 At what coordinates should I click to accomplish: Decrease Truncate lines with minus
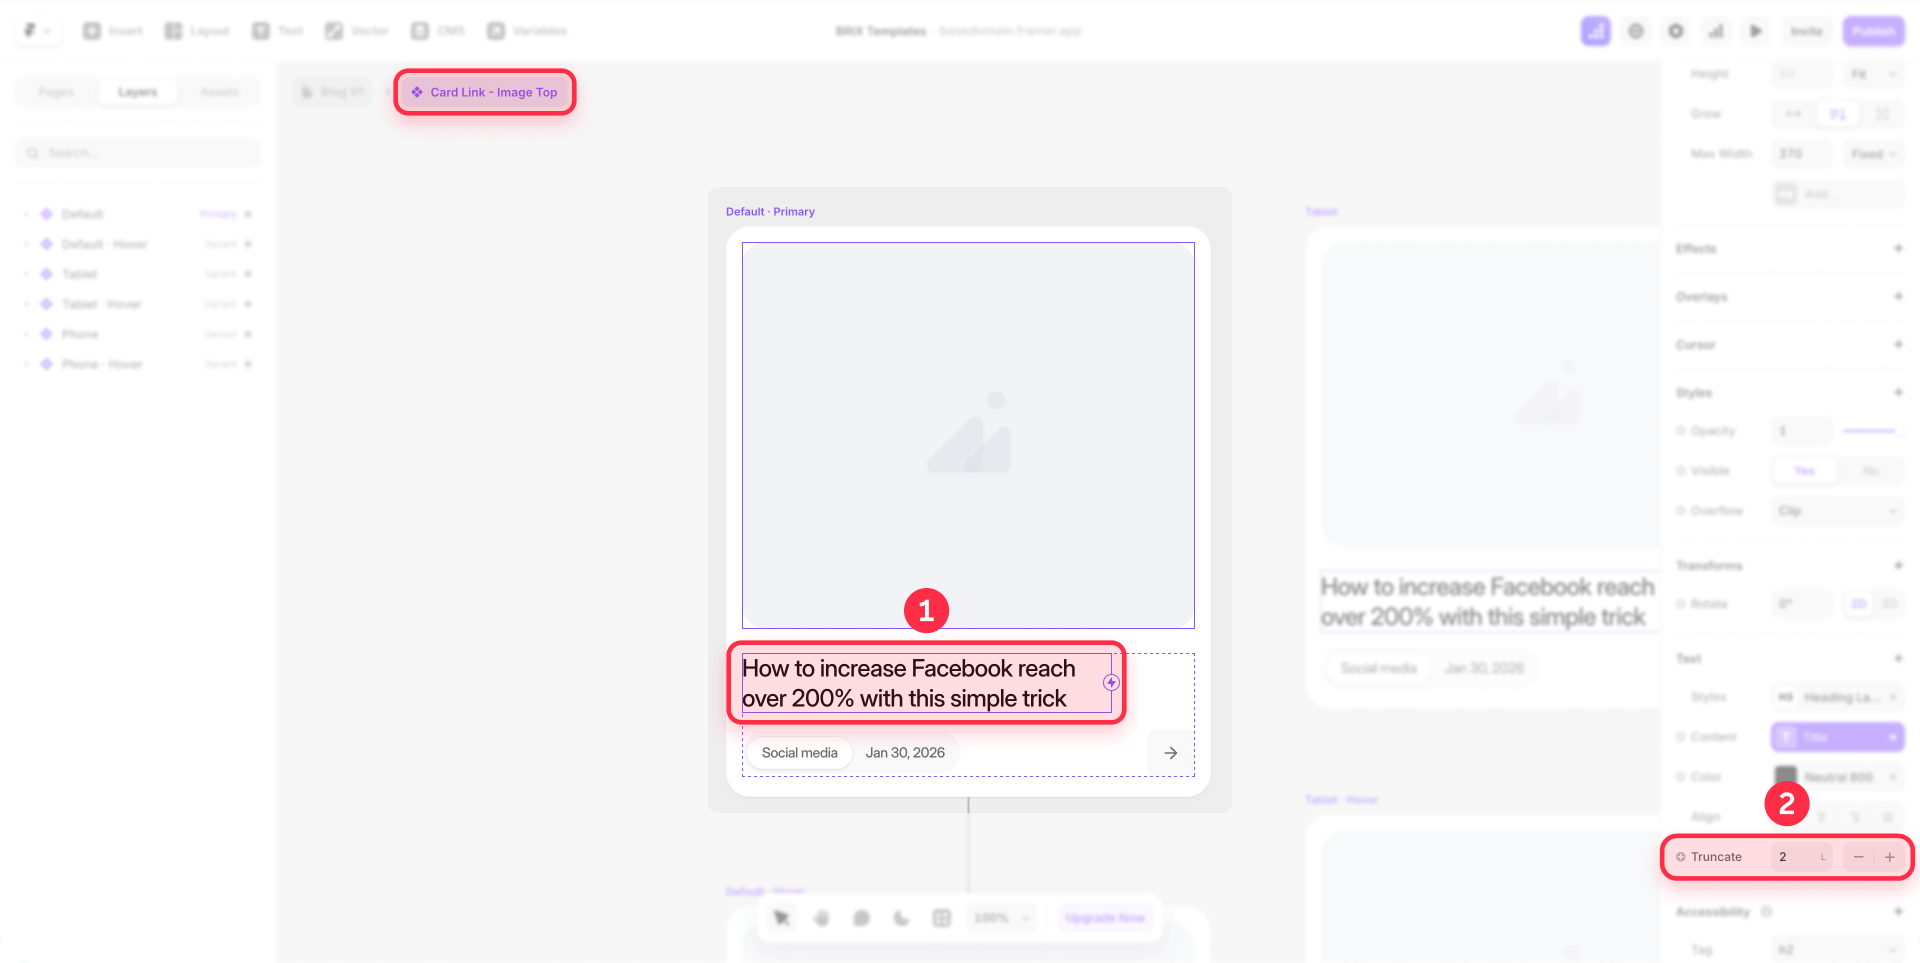1858,857
